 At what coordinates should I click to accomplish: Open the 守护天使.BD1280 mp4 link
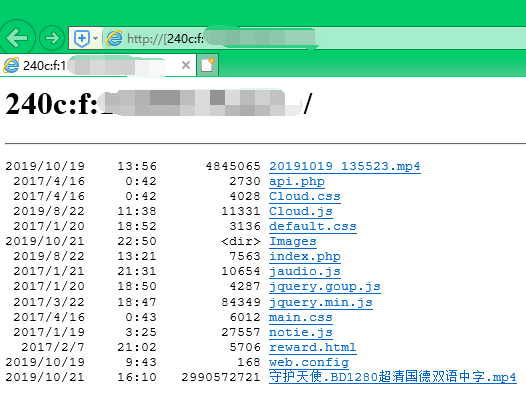click(392, 377)
